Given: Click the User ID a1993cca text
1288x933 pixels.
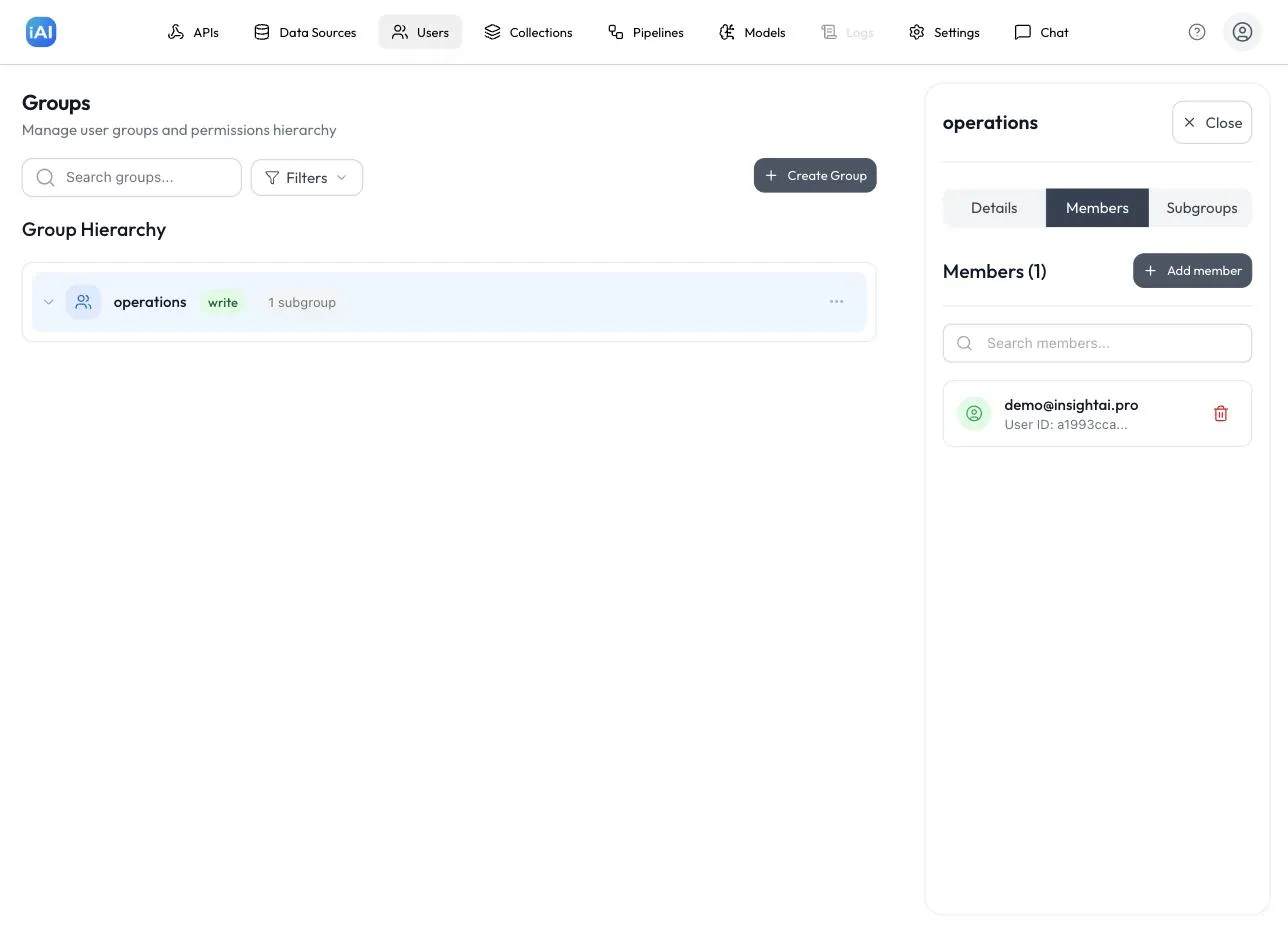Looking at the screenshot, I should (1066, 424).
